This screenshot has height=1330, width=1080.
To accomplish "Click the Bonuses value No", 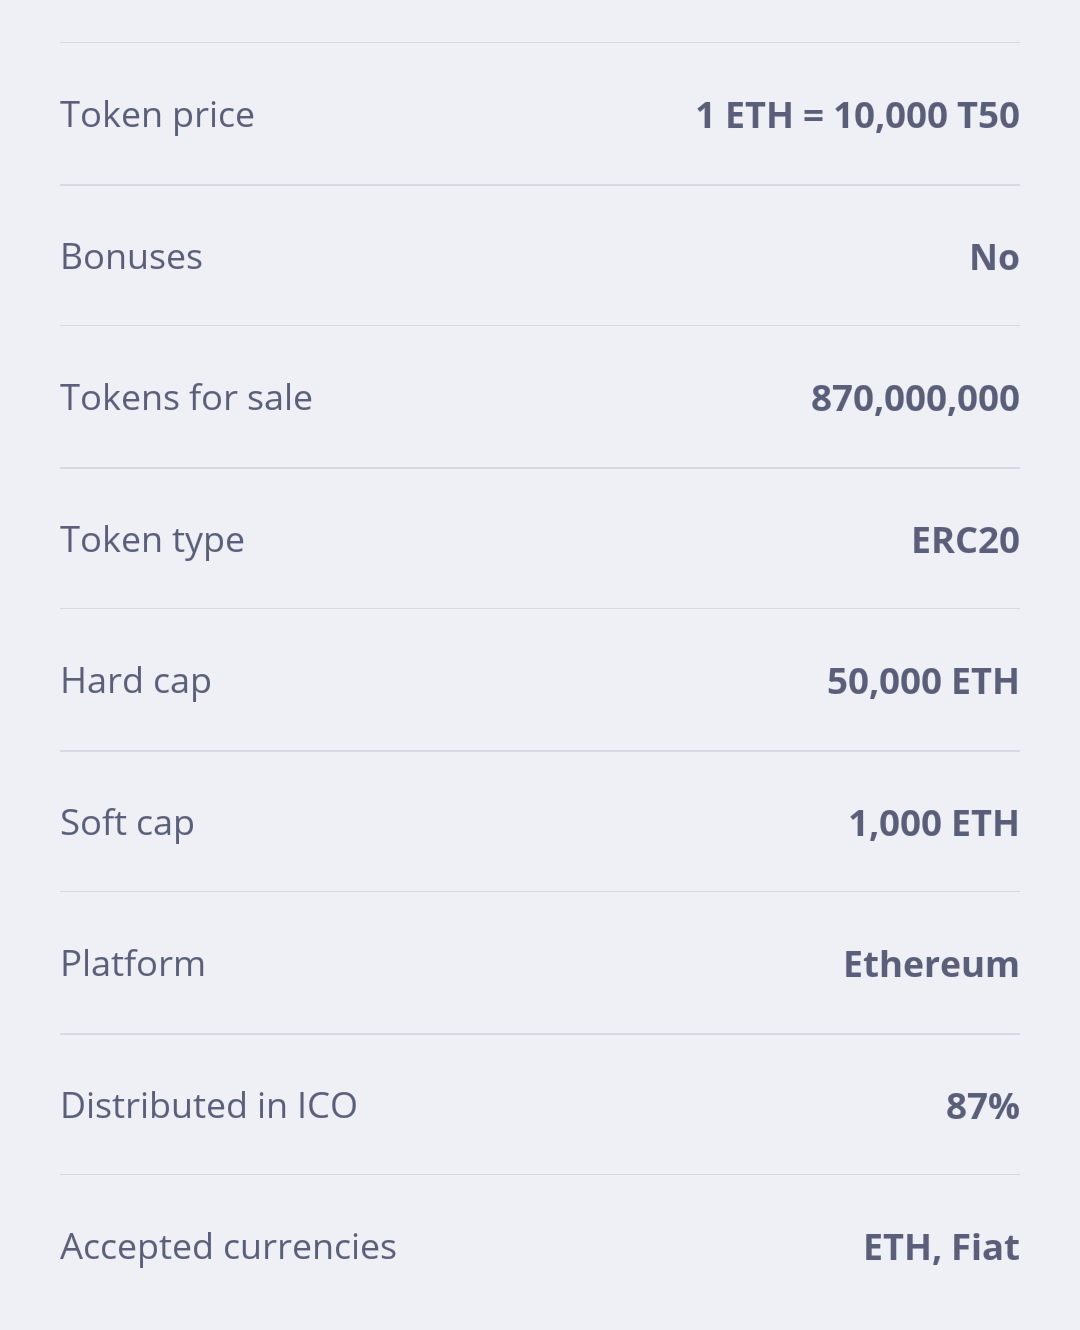I will tap(995, 257).
